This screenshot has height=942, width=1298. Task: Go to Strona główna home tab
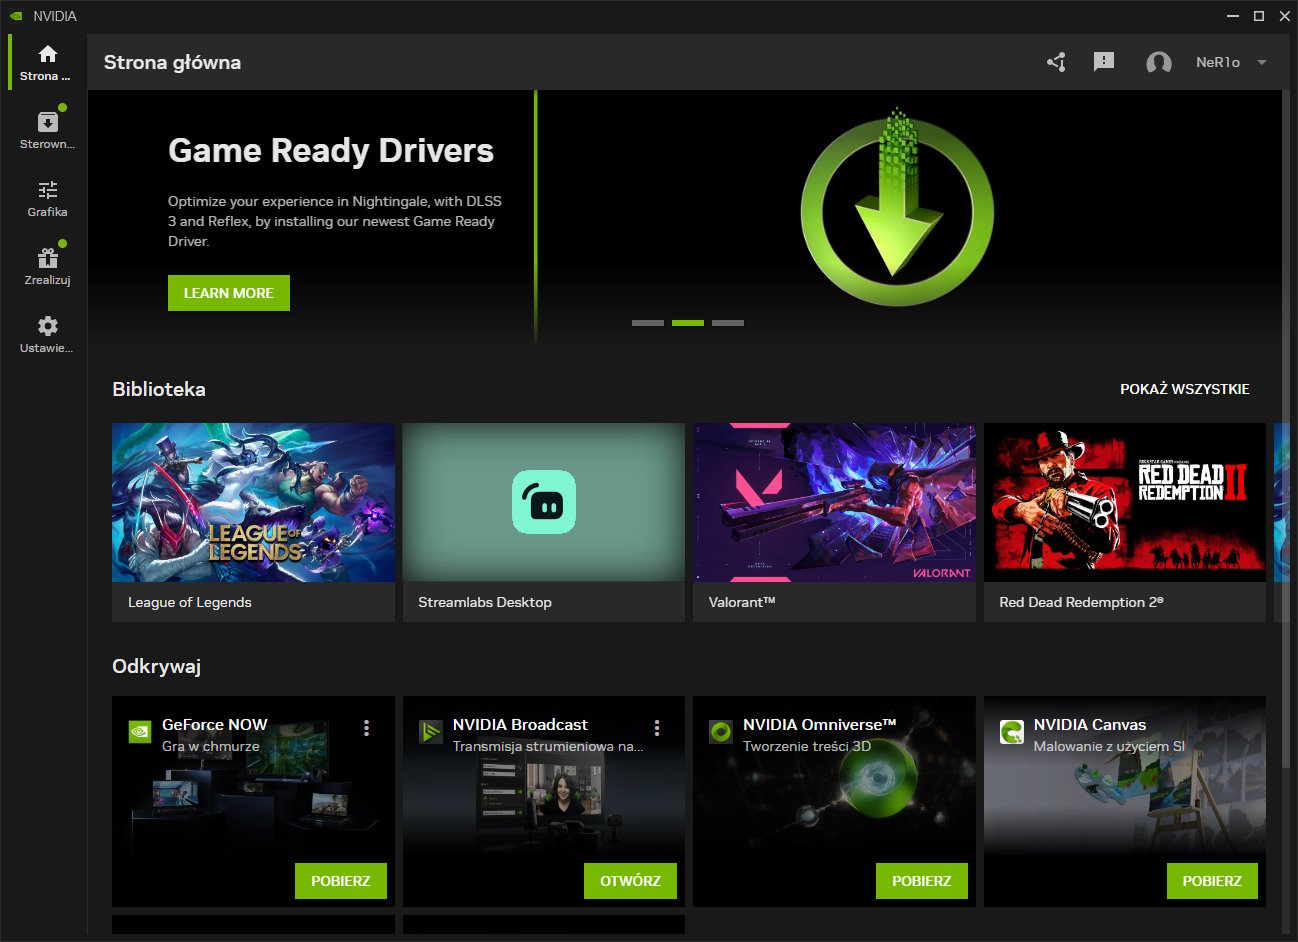tap(47, 62)
